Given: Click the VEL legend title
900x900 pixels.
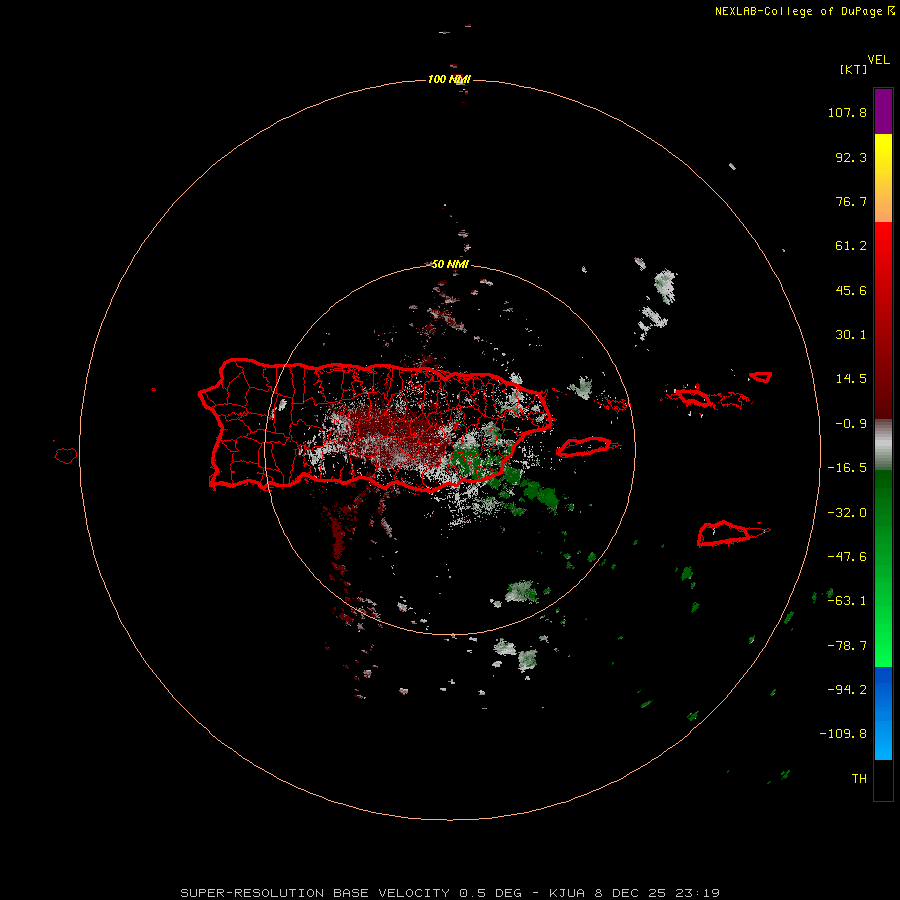Looking at the screenshot, I should (x=878, y=60).
